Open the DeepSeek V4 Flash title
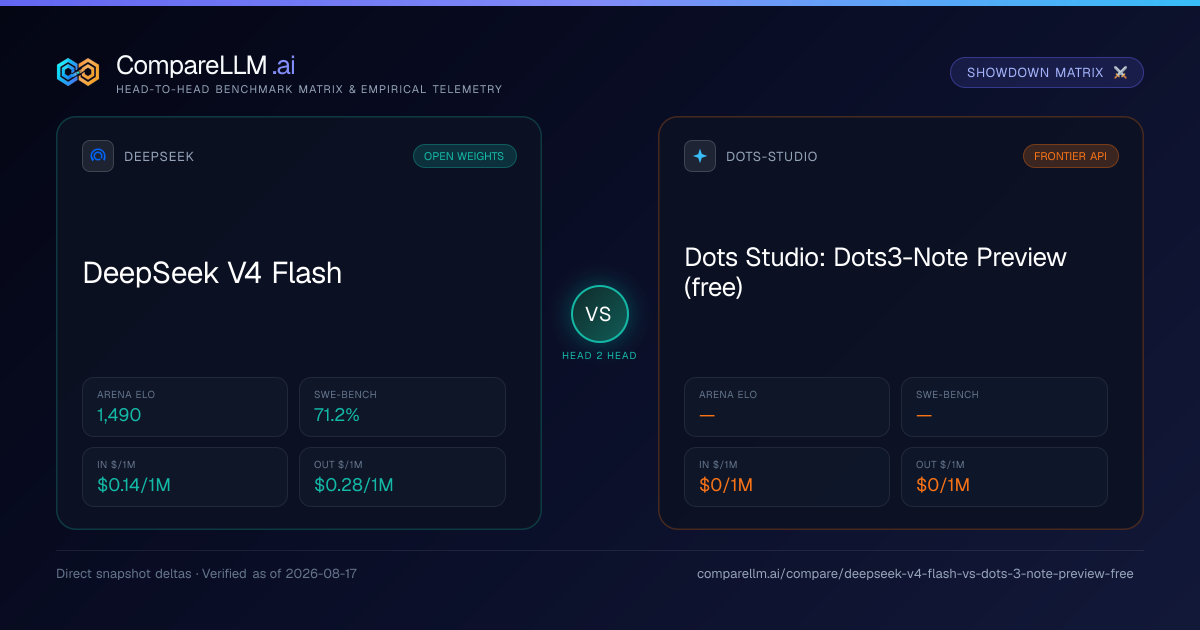The image size is (1200, 630). tap(212, 273)
